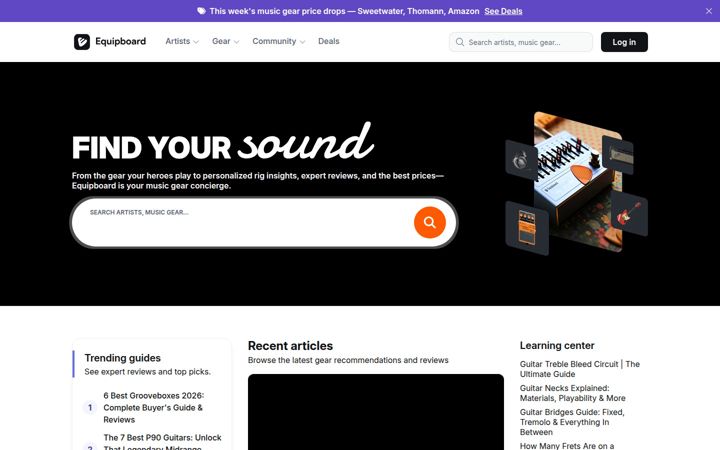Open Guitar Treble Bleed Circuit article
The width and height of the screenshot is (720, 450).
(x=579, y=369)
